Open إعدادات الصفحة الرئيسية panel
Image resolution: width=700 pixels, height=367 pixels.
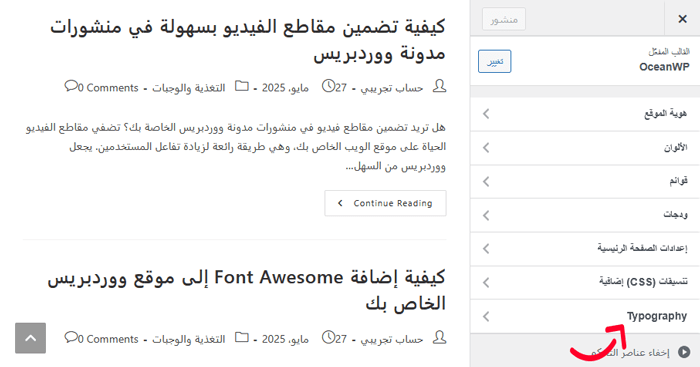point(585,249)
